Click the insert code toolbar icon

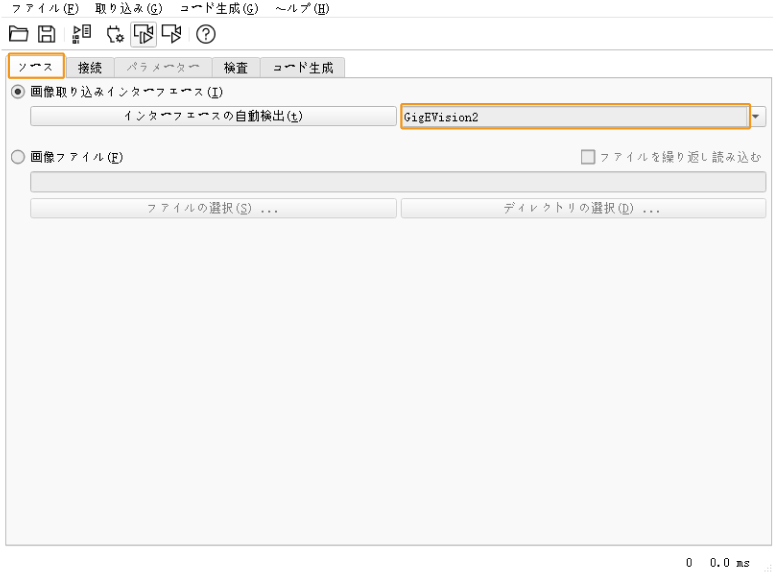(81, 34)
